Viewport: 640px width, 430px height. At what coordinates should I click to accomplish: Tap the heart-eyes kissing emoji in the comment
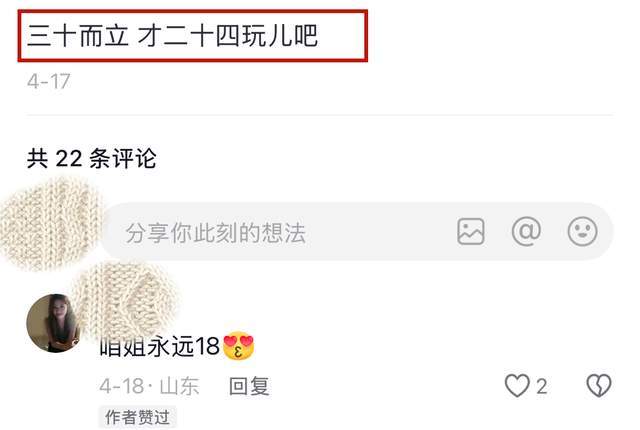pos(239,346)
